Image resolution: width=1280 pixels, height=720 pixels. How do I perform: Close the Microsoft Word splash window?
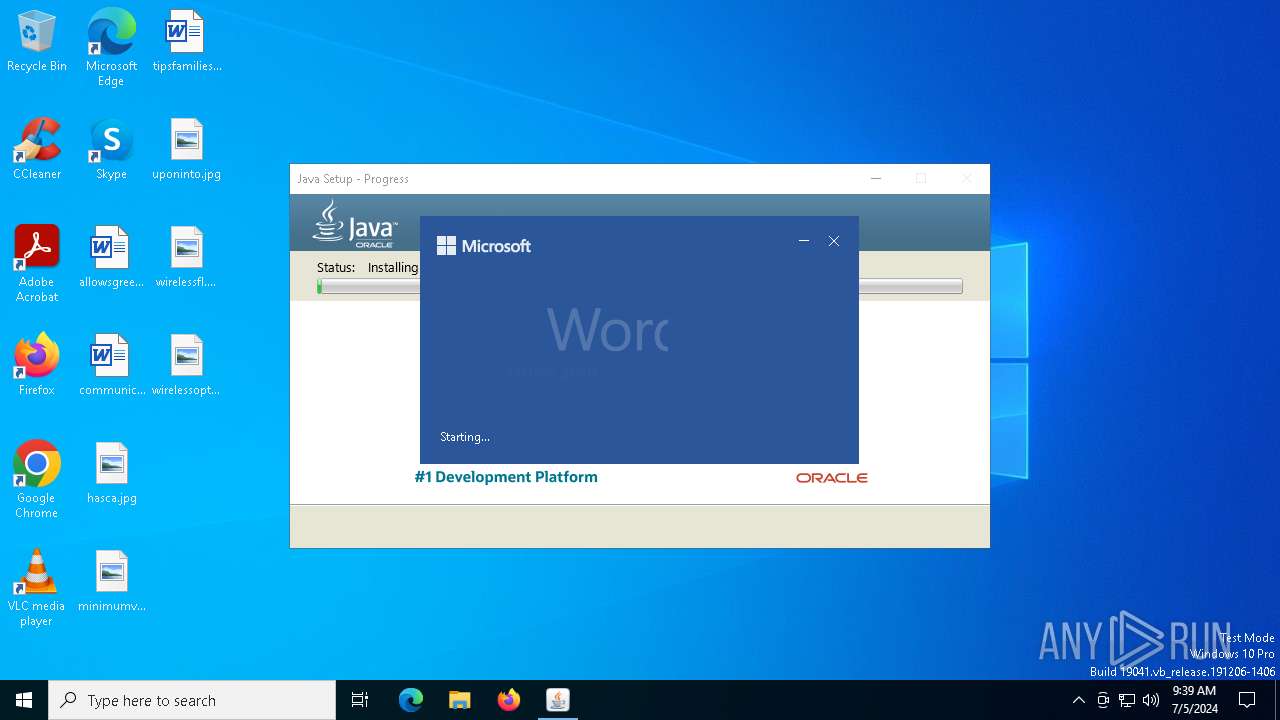(834, 241)
